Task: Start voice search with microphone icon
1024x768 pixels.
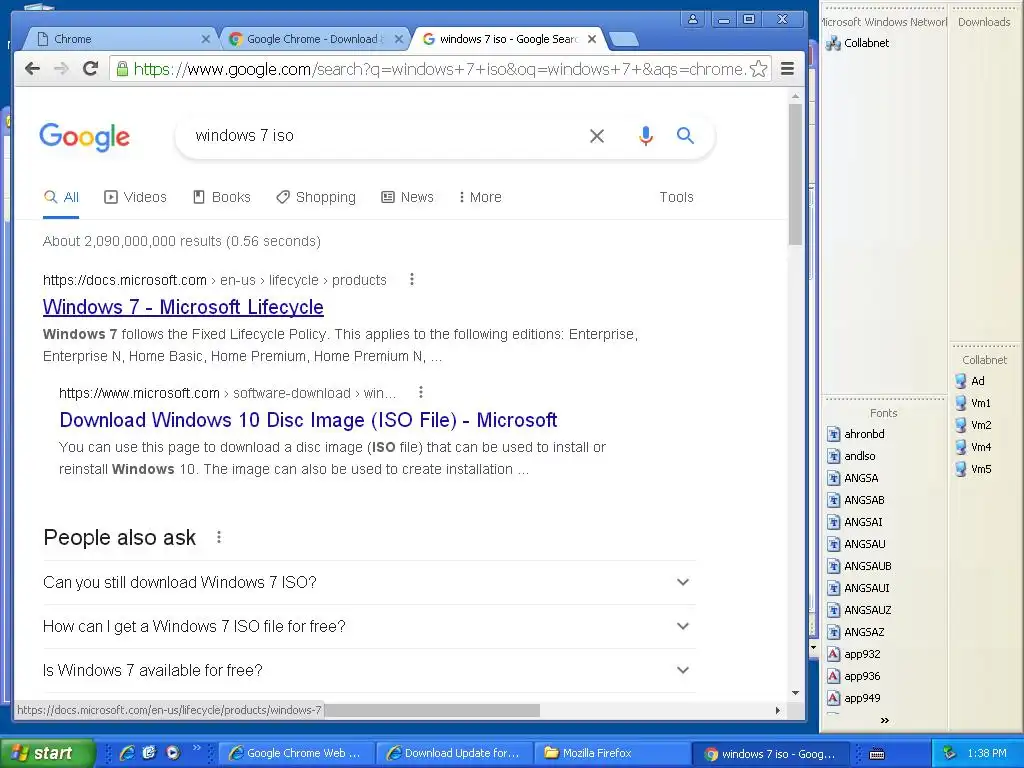Action: tap(645, 136)
